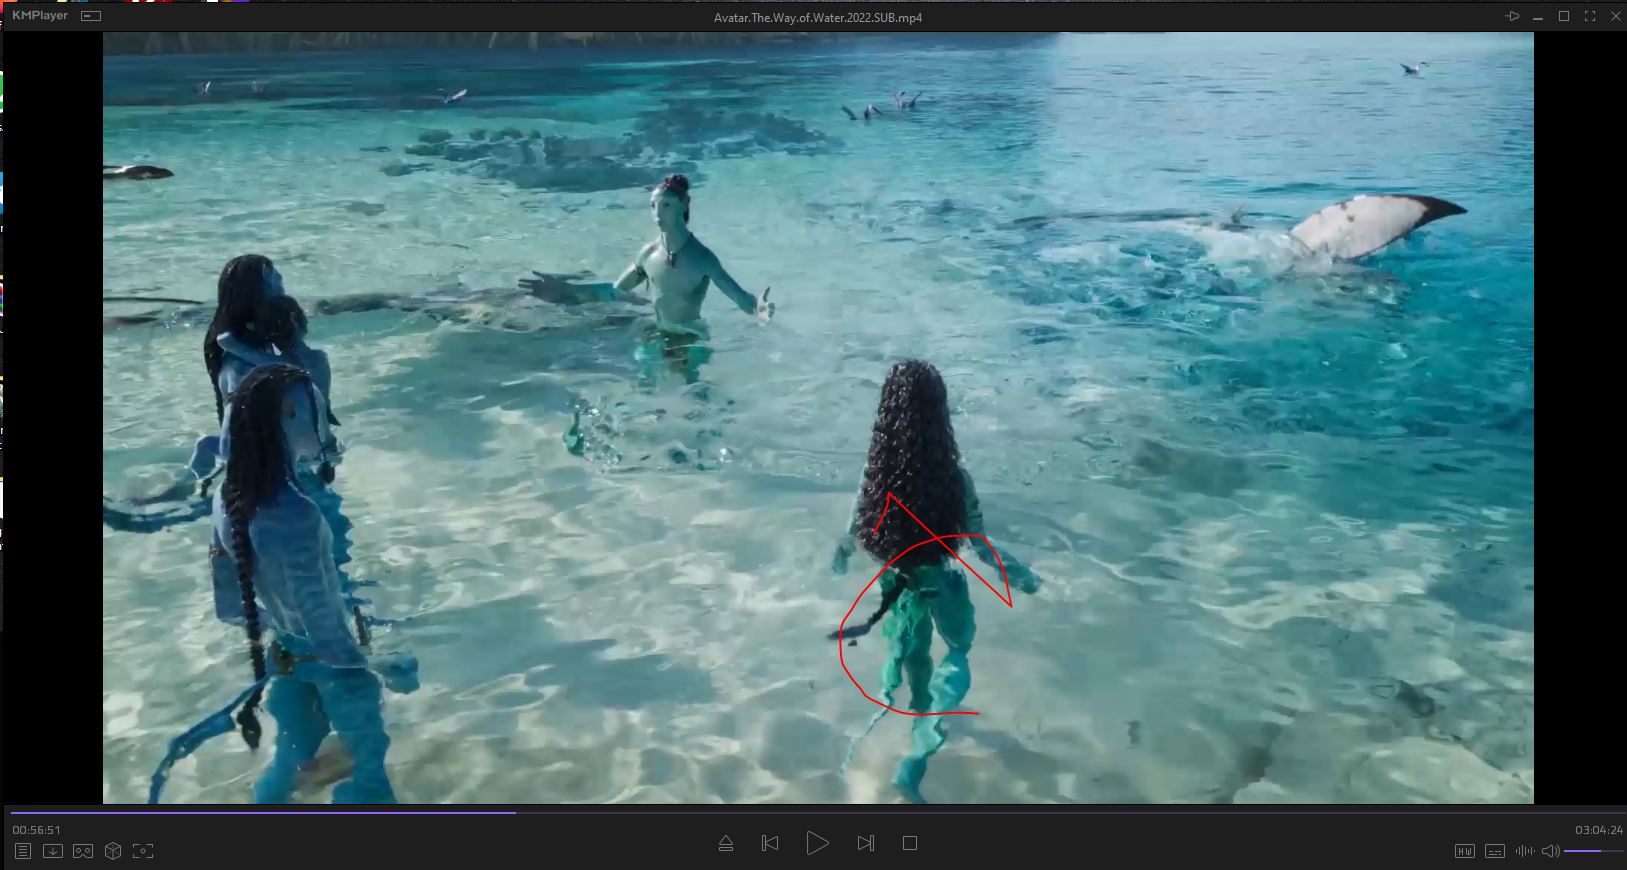Skip to the next track
This screenshot has width=1627, height=870.
pos(866,843)
